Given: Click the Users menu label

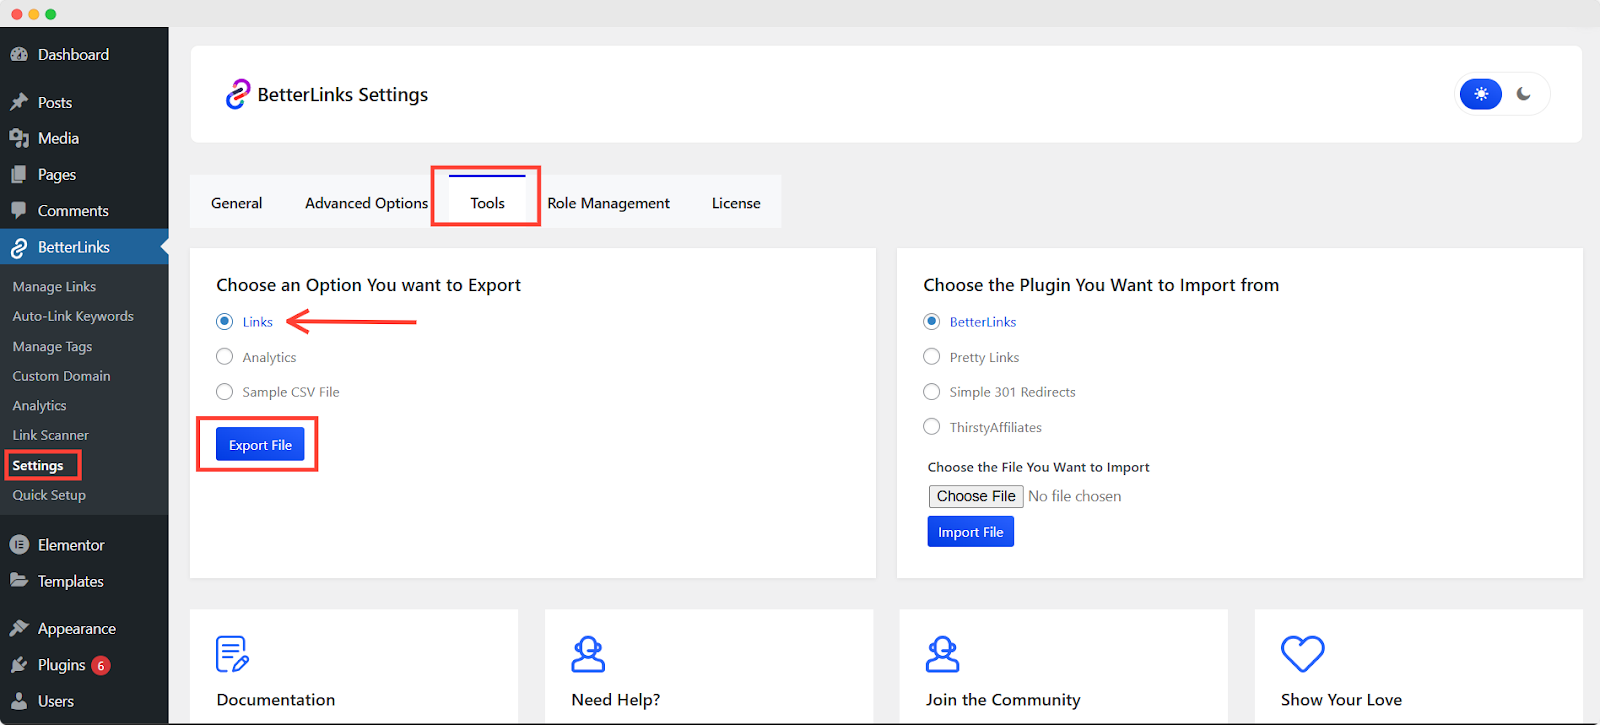Looking at the screenshot, I should tap(56, 701).
